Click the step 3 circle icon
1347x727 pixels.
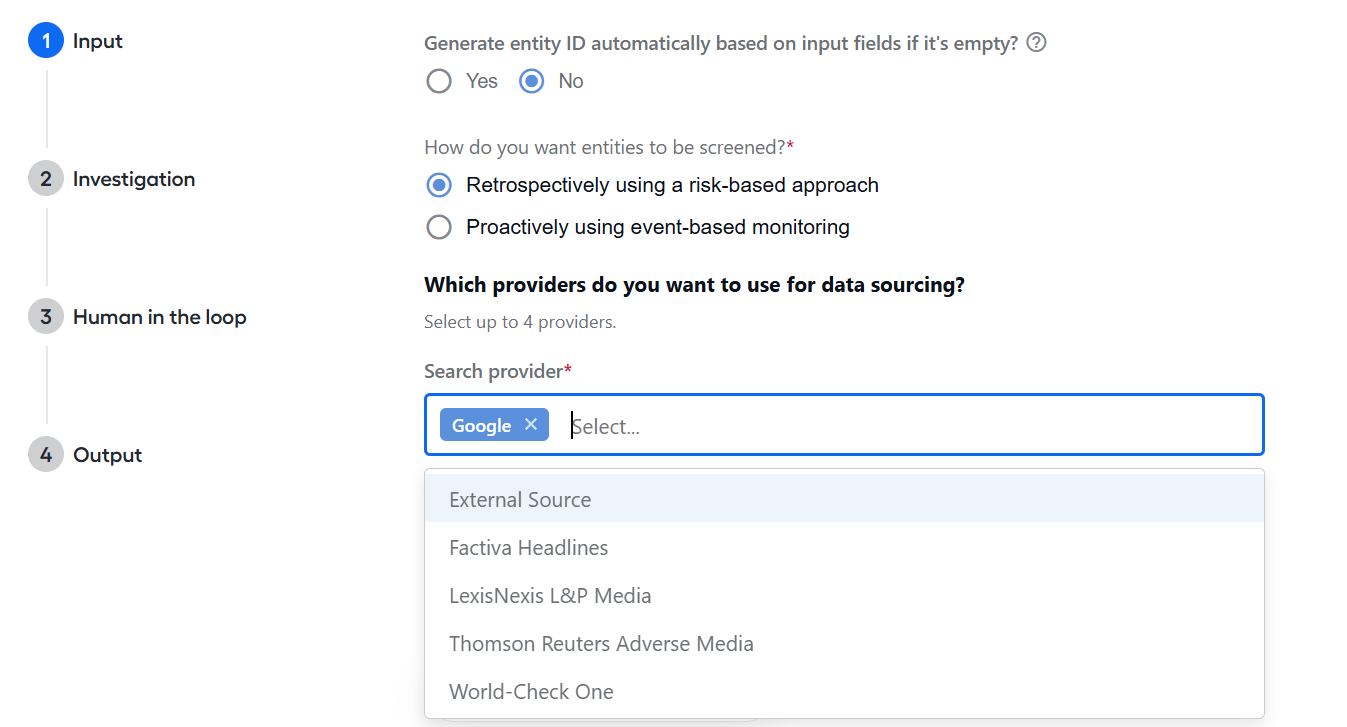pos(46,317)
